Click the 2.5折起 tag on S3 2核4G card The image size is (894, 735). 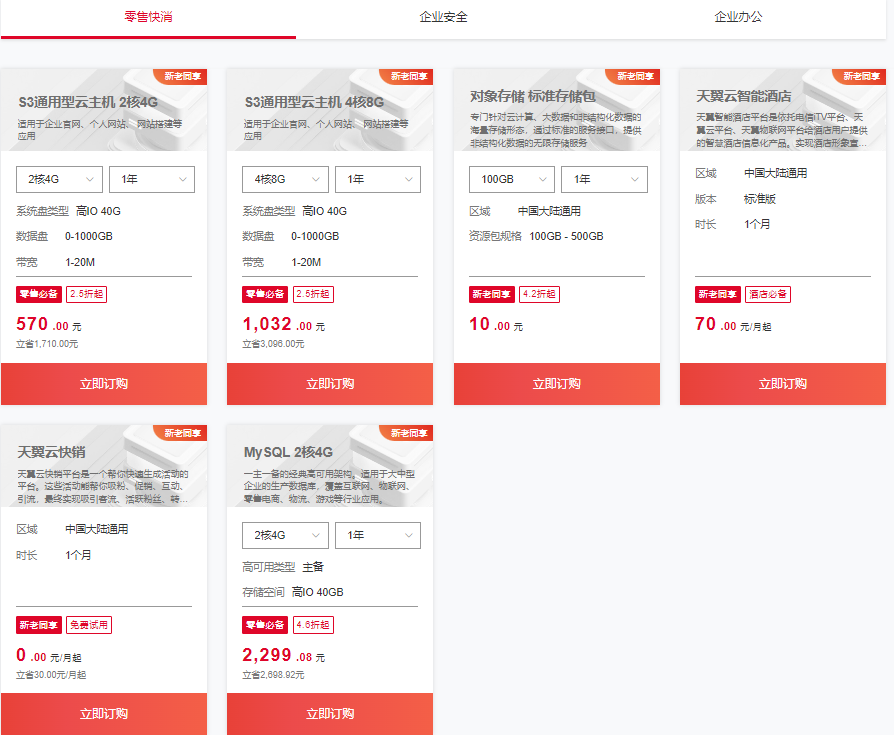pos(87,294)
